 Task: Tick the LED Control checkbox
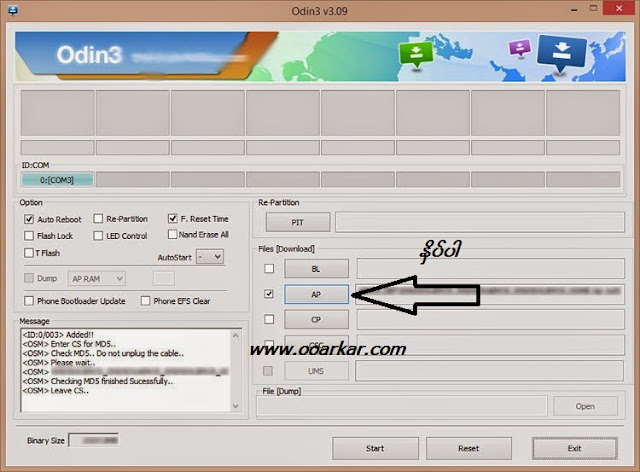[x=98, y=236]
